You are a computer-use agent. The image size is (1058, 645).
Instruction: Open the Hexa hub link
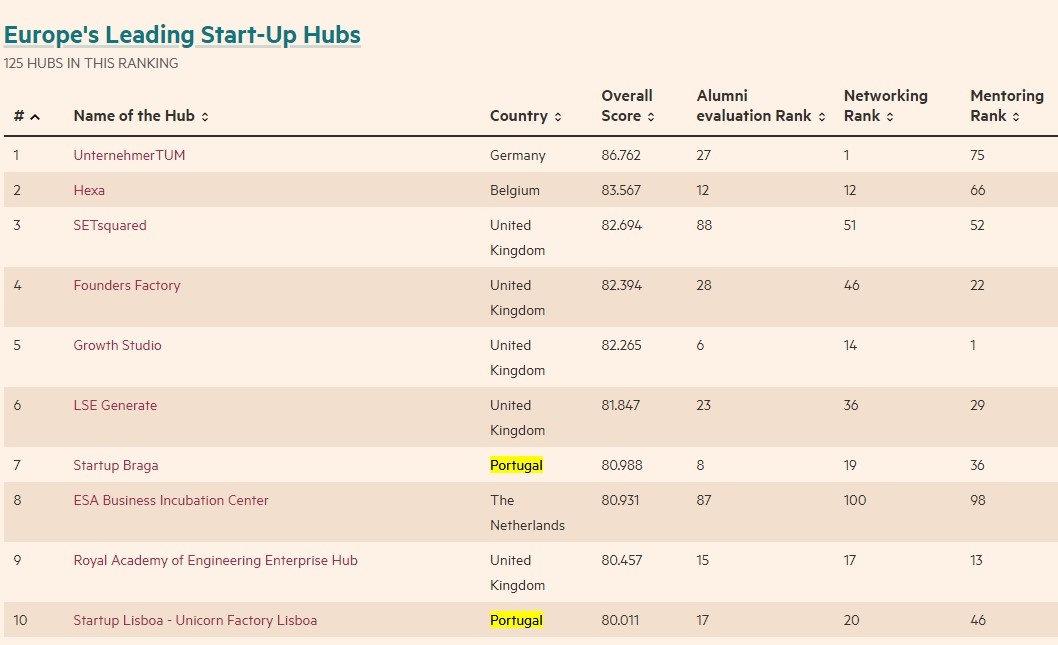[89, 190]
